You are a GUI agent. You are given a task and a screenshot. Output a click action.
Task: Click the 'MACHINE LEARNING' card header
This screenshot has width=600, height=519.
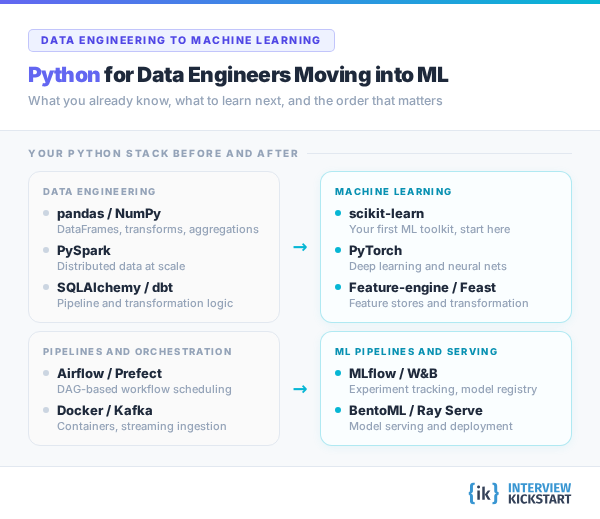[393, 191]
